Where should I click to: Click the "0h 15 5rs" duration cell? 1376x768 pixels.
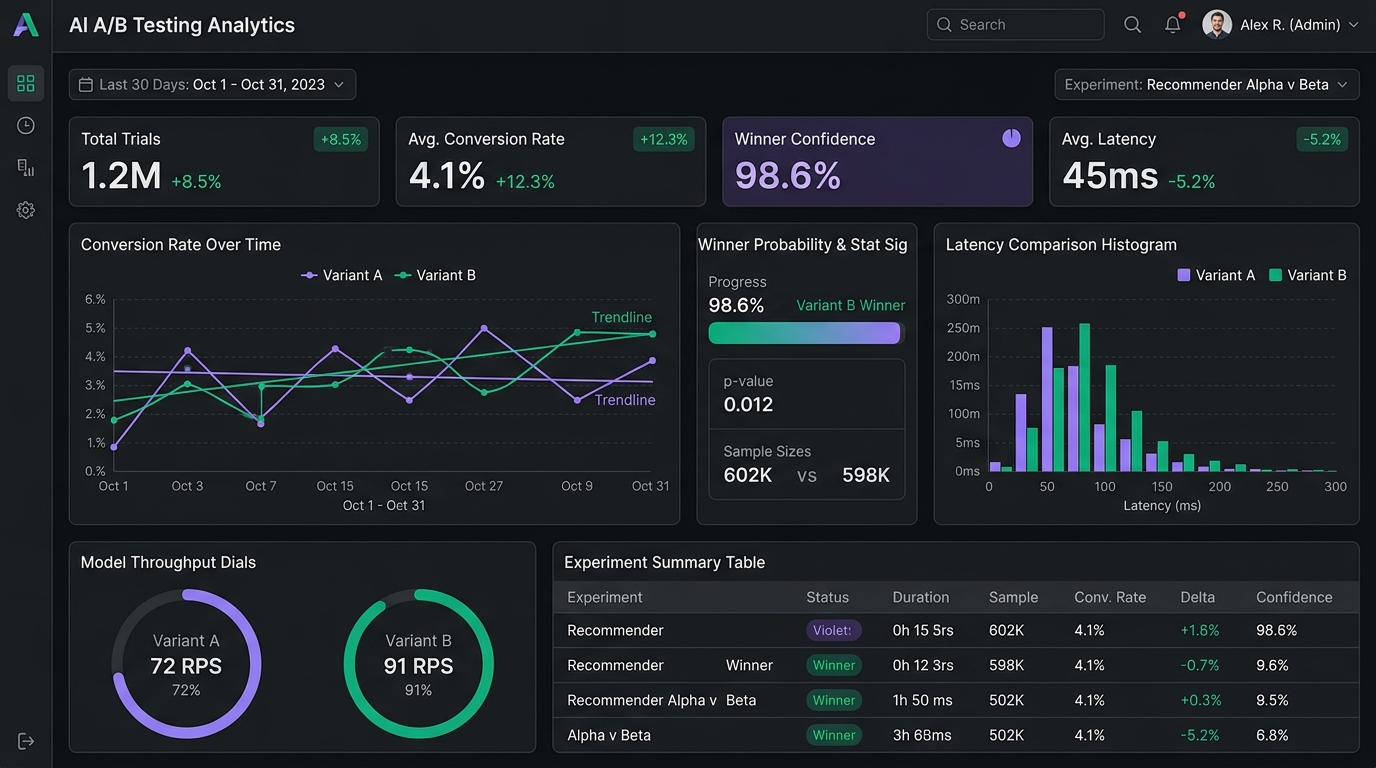923,630
